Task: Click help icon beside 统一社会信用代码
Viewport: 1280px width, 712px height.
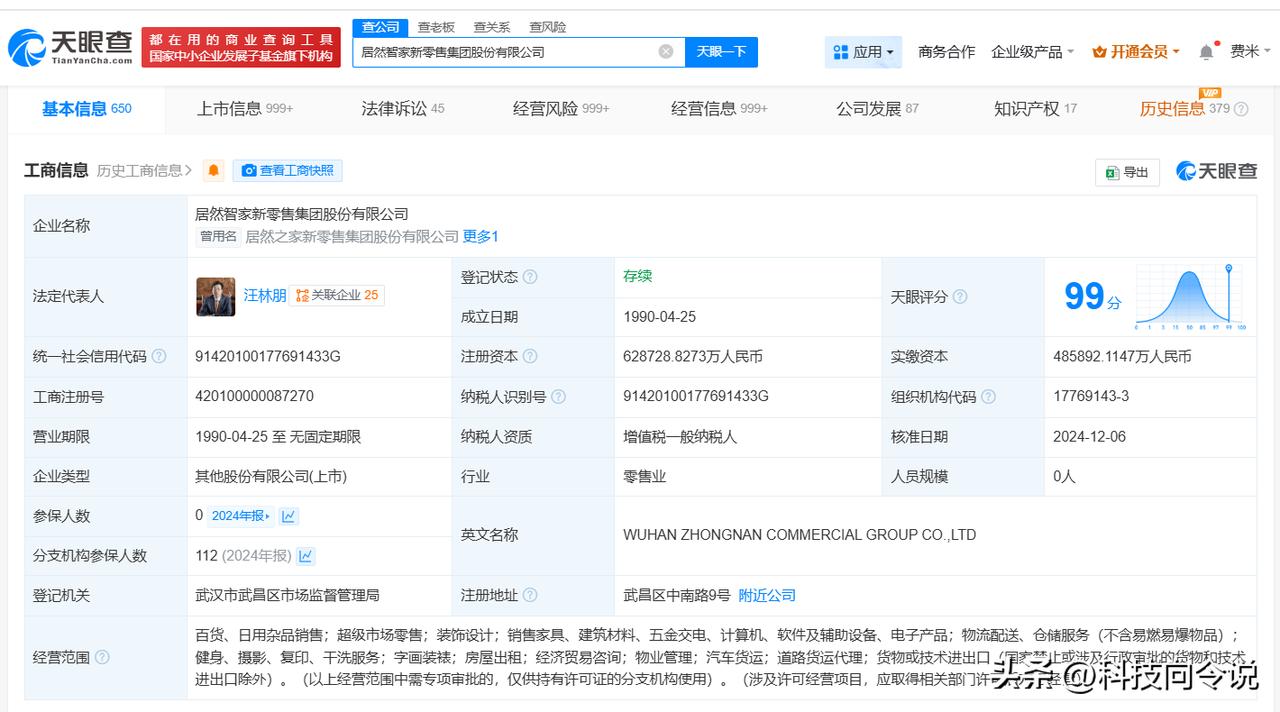Action: [x=159, y=357]
